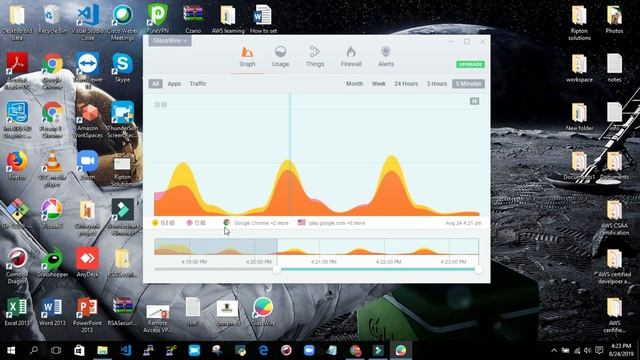This screenshot has width=640, height=360.
Task: Select the Photos folder on desktop
Action: (x=614, y=19)
